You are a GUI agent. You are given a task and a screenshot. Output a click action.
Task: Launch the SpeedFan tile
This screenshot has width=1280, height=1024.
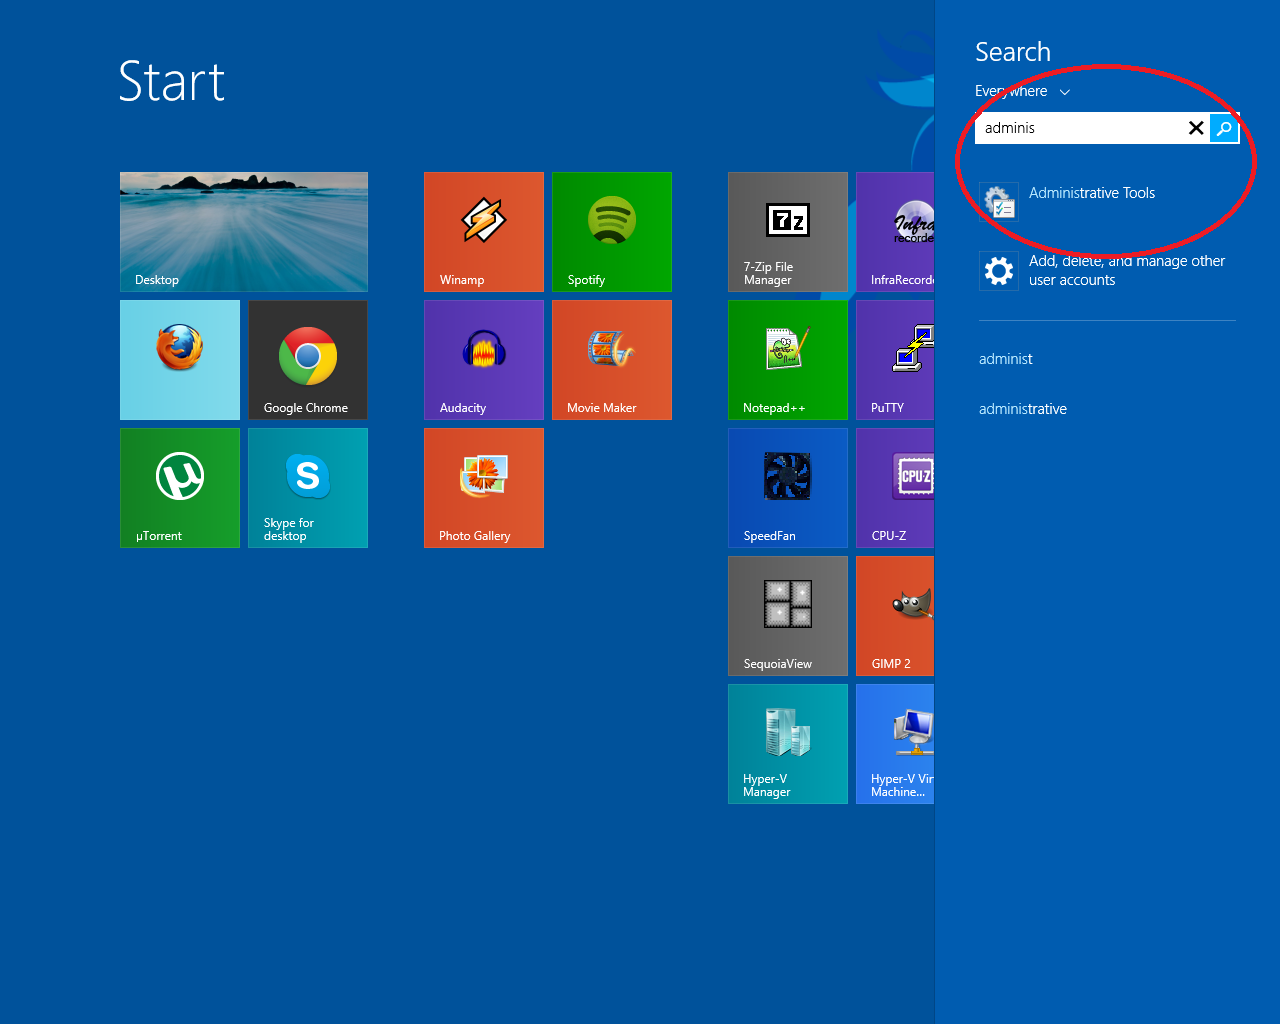788,488
